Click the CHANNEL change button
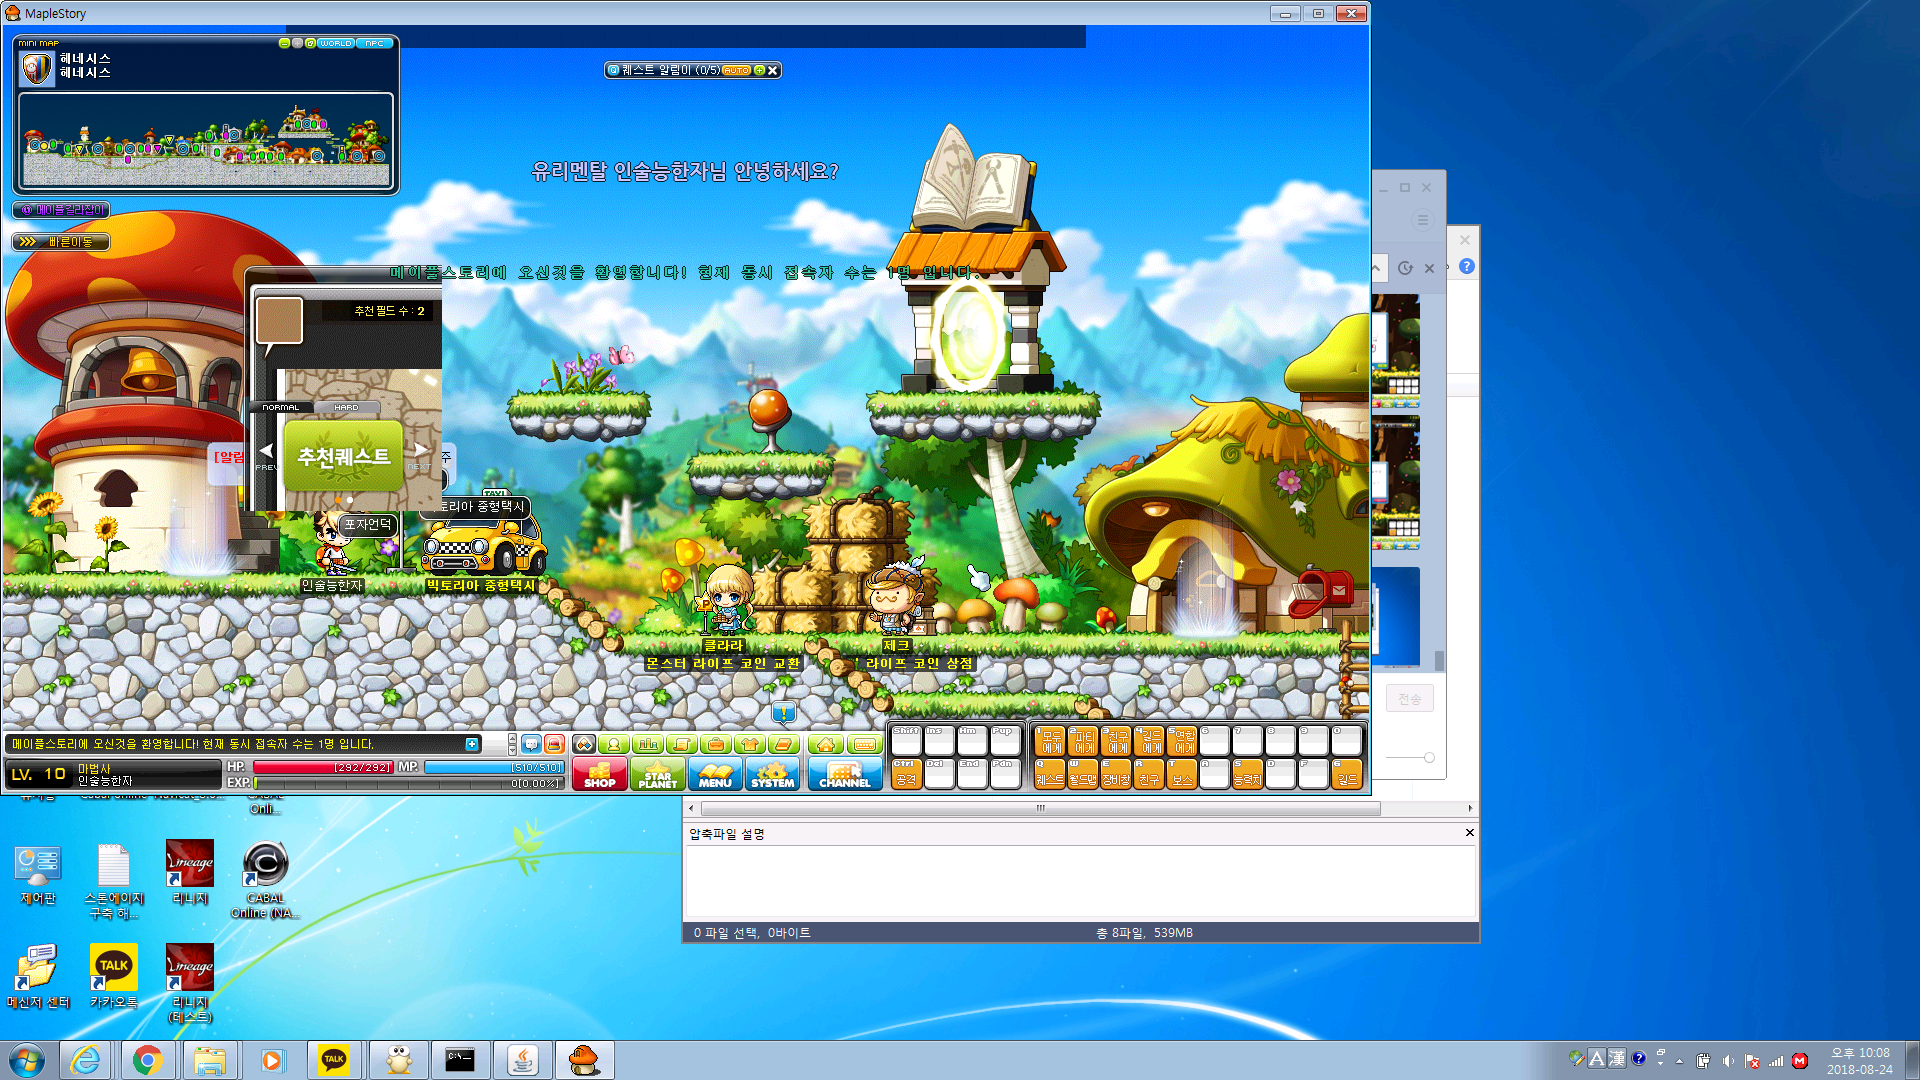The image size is (1920, 1080). tap(844, 774)
